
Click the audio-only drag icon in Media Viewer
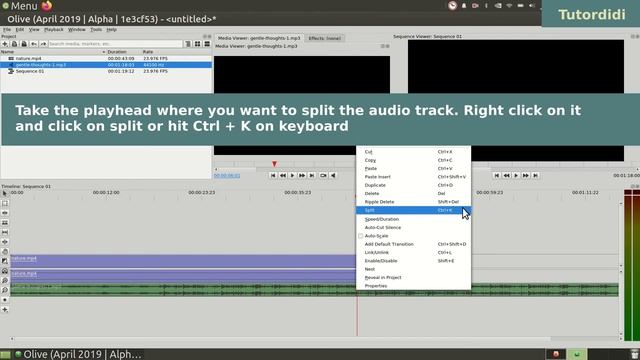coord(333,176)
